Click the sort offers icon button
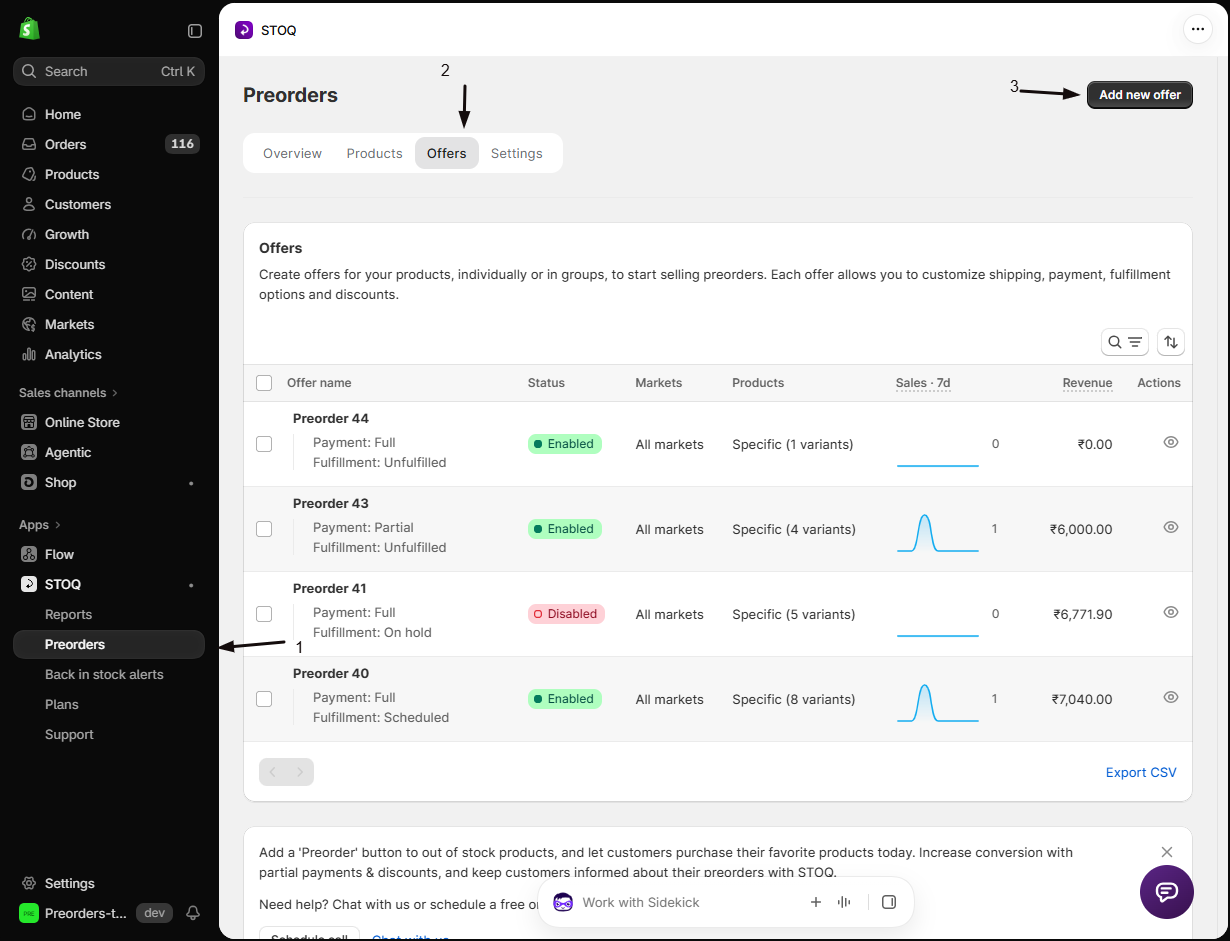Screen dimensions: 1230x941 click(x=1171, y=342)
